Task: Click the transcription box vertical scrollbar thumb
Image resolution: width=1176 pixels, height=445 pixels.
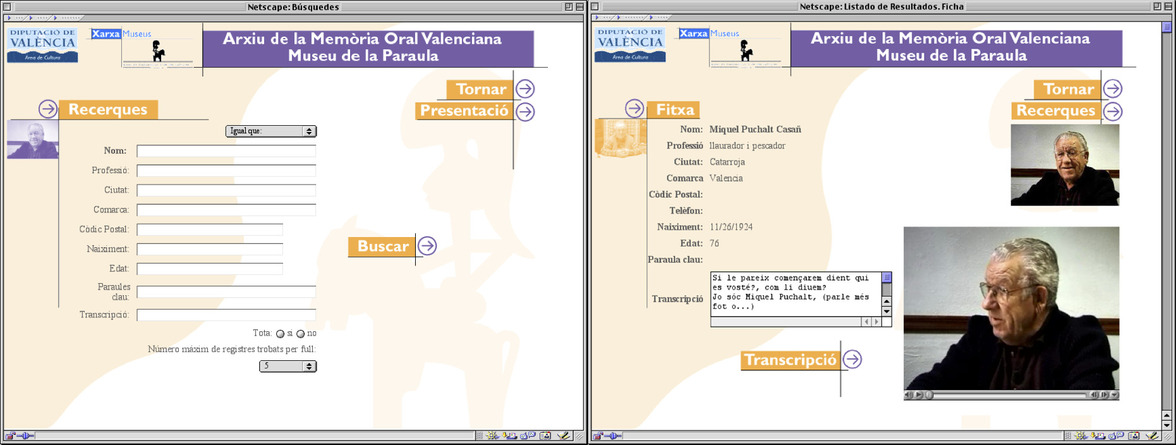Action: tap(886, 278)
